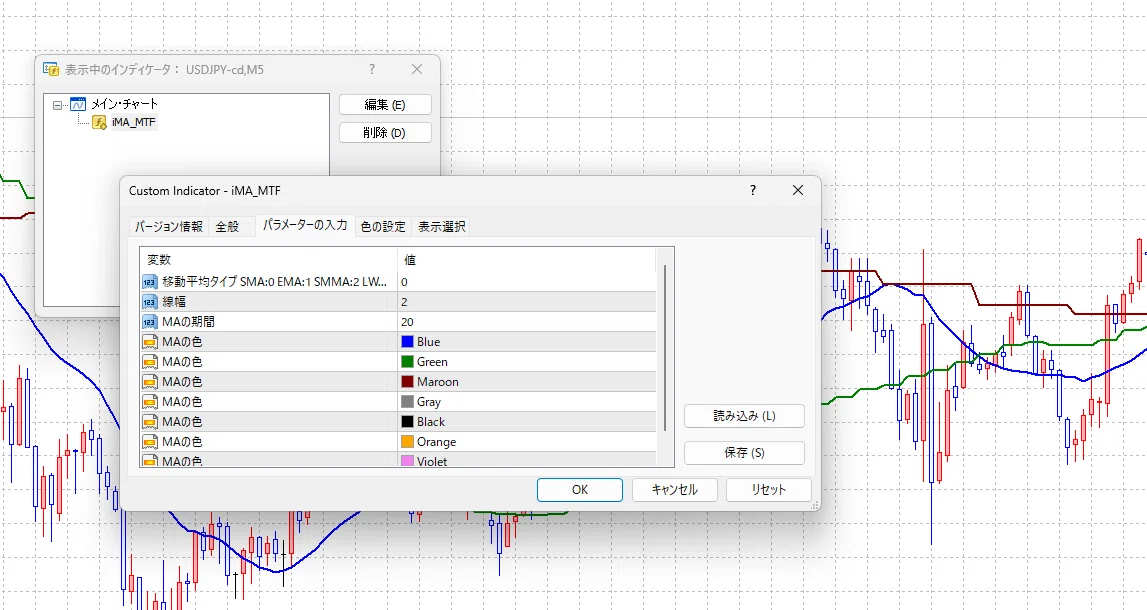Viewport: 1147px width, 610px height.
Task: Click the indicator list window title icon
Action: pyautogui.click(x=50, y=69)
